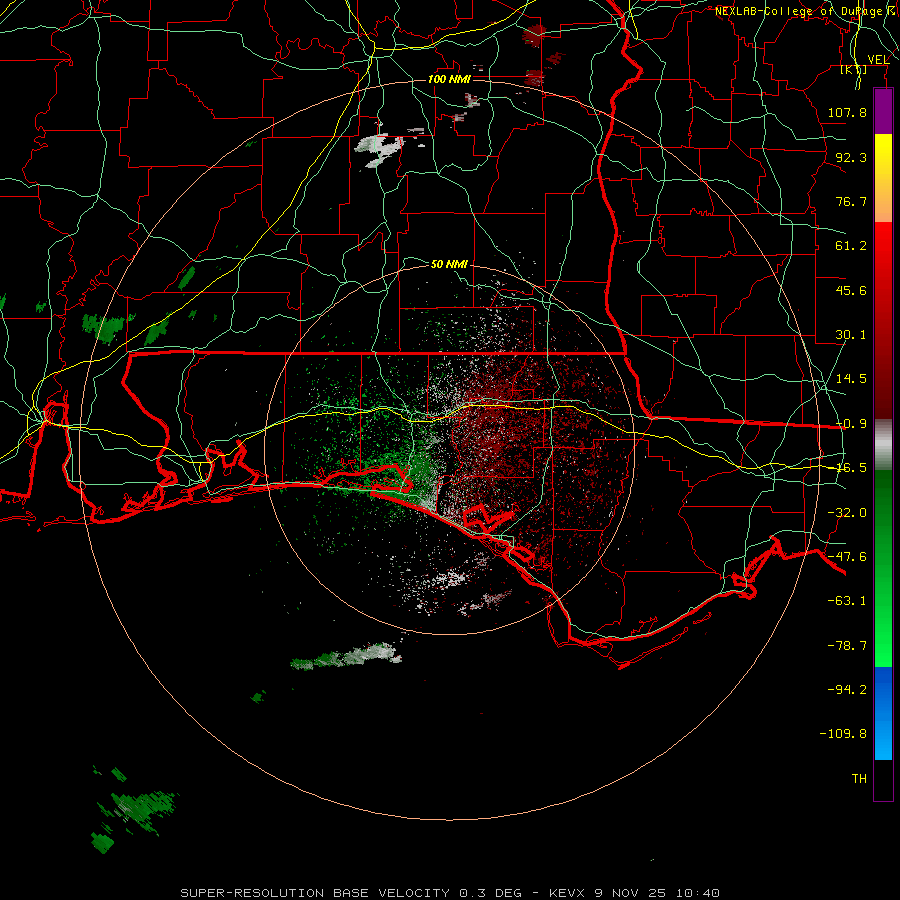Image resolution: width=900 pixels, height=900 pixels.
Task: Click the -109.8 legend value
Action: [x=843, y=734]
